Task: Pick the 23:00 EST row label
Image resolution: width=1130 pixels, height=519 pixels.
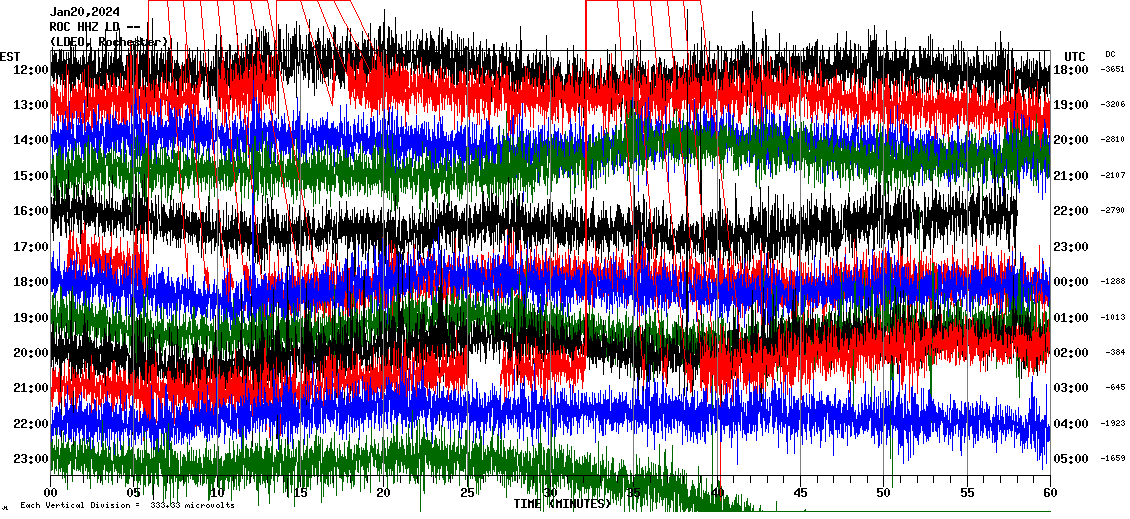Action: 32,459
